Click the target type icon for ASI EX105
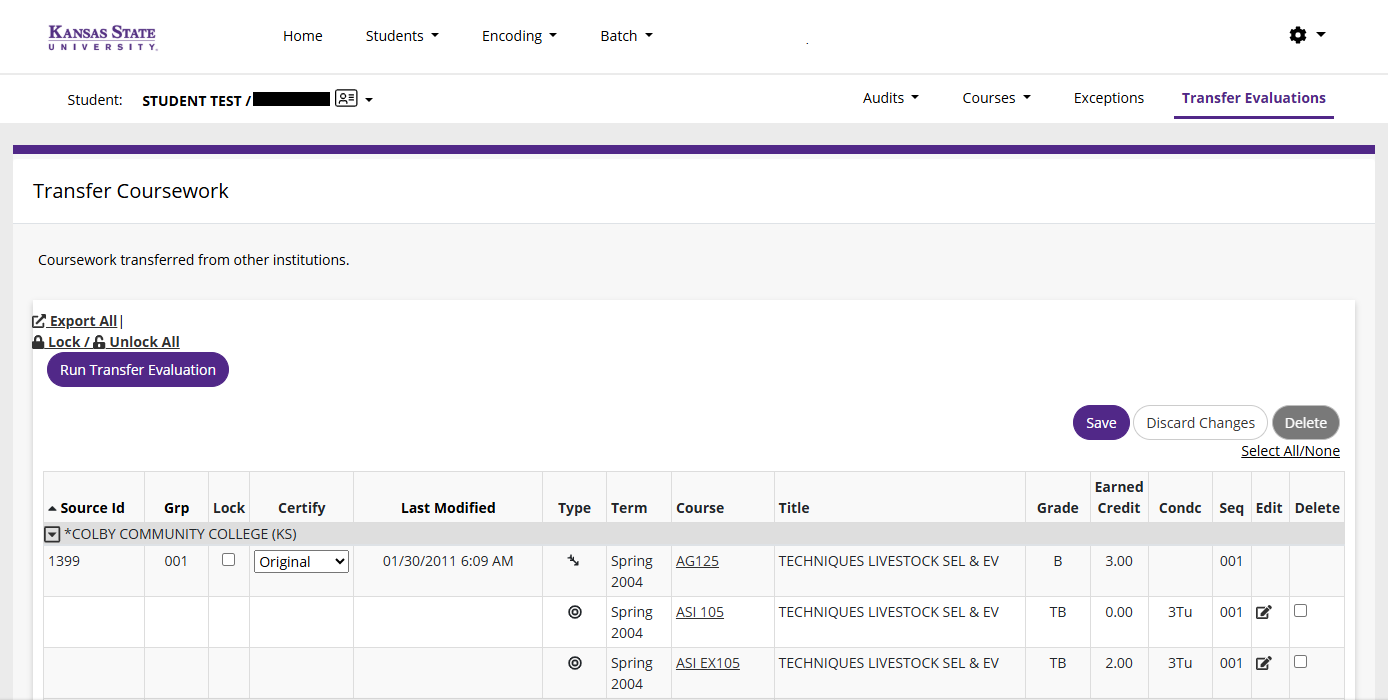 [574, 663]
